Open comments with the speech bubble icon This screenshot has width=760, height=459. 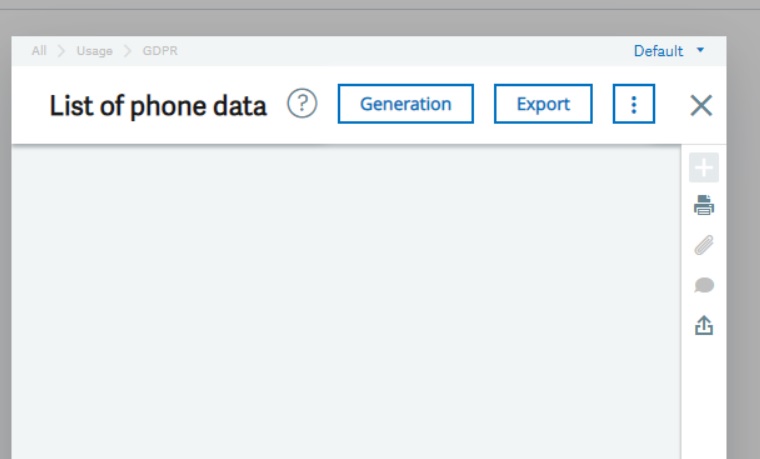click(704, 286)
